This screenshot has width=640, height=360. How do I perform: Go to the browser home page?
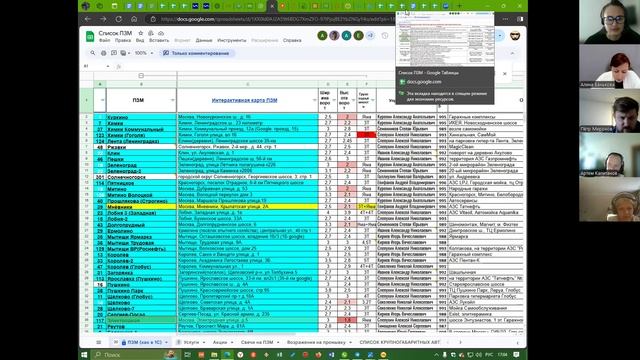[134, 19]
